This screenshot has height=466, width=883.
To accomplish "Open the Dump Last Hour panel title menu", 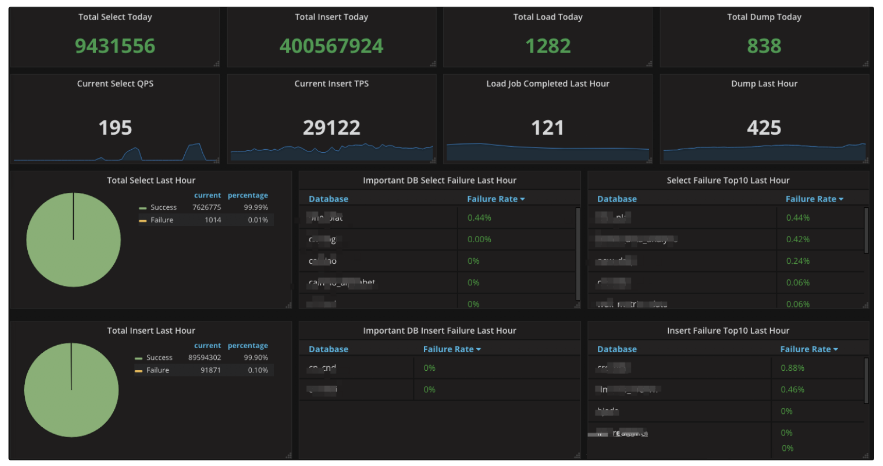I will (764, 84).
